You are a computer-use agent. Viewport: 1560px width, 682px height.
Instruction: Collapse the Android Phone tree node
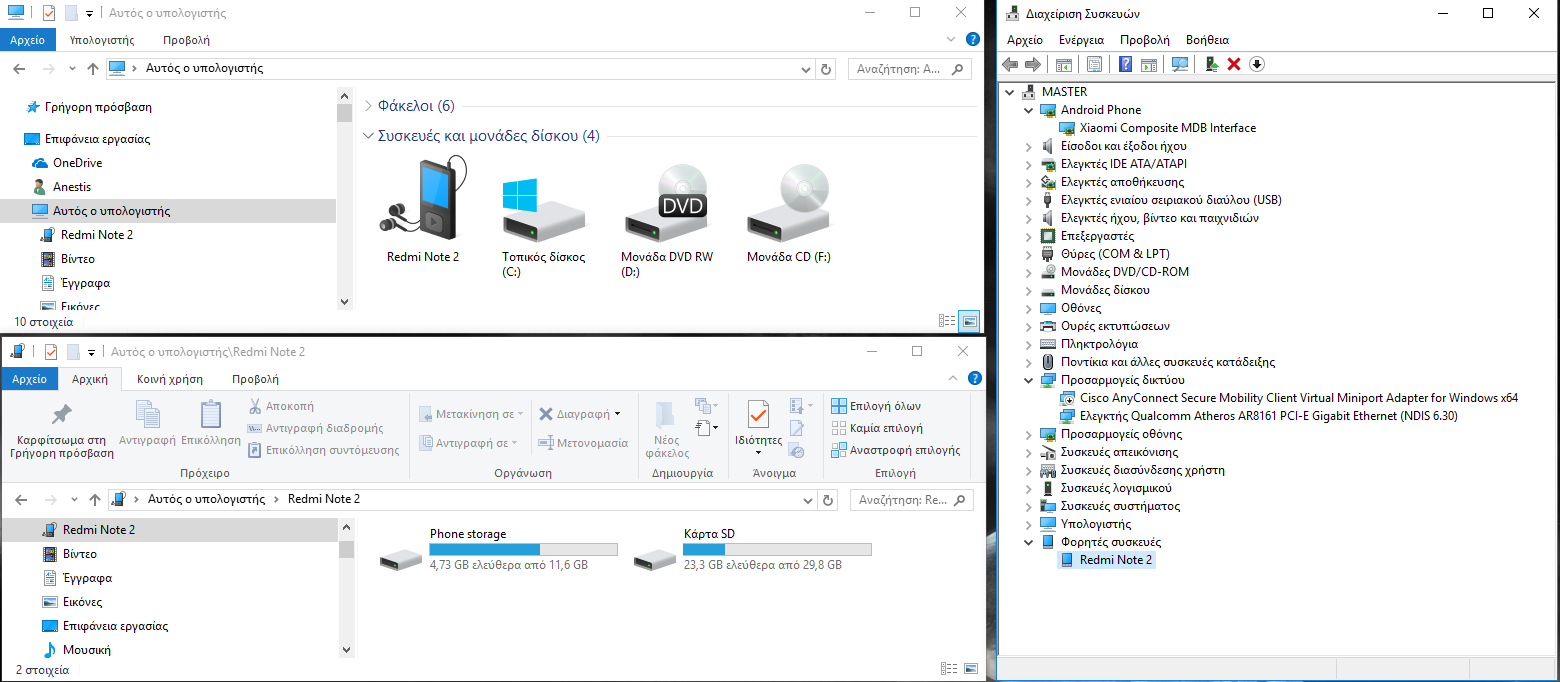click(1029, 110)
